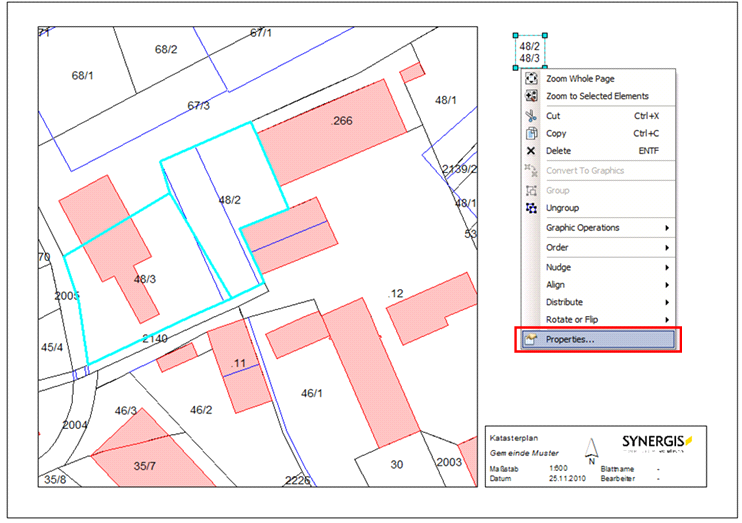Expand the Order submenu arrow
Viewport: 742px width, 523px height.
666,247
